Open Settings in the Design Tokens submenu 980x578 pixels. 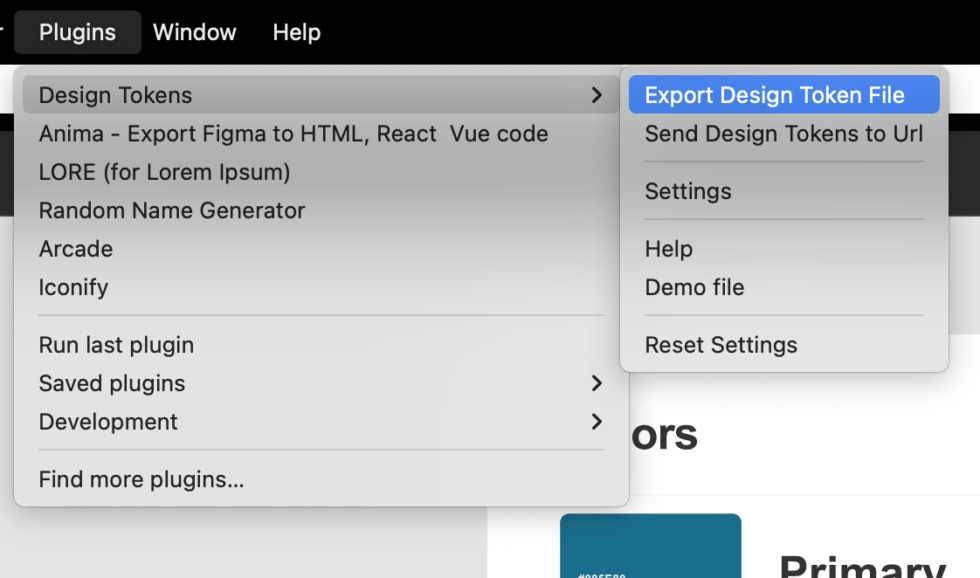coord(688,191)
